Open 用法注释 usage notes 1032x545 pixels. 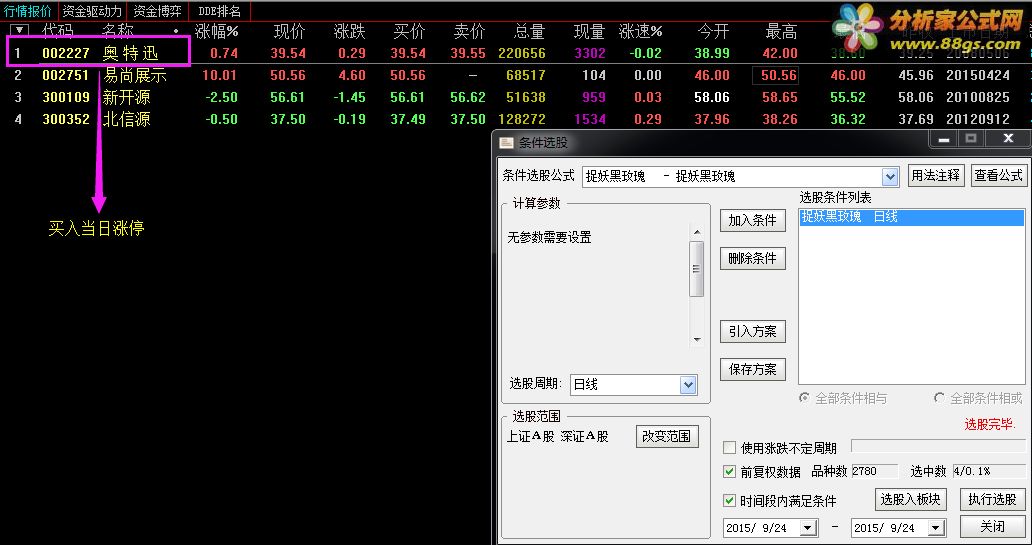[x=935, y=176]
